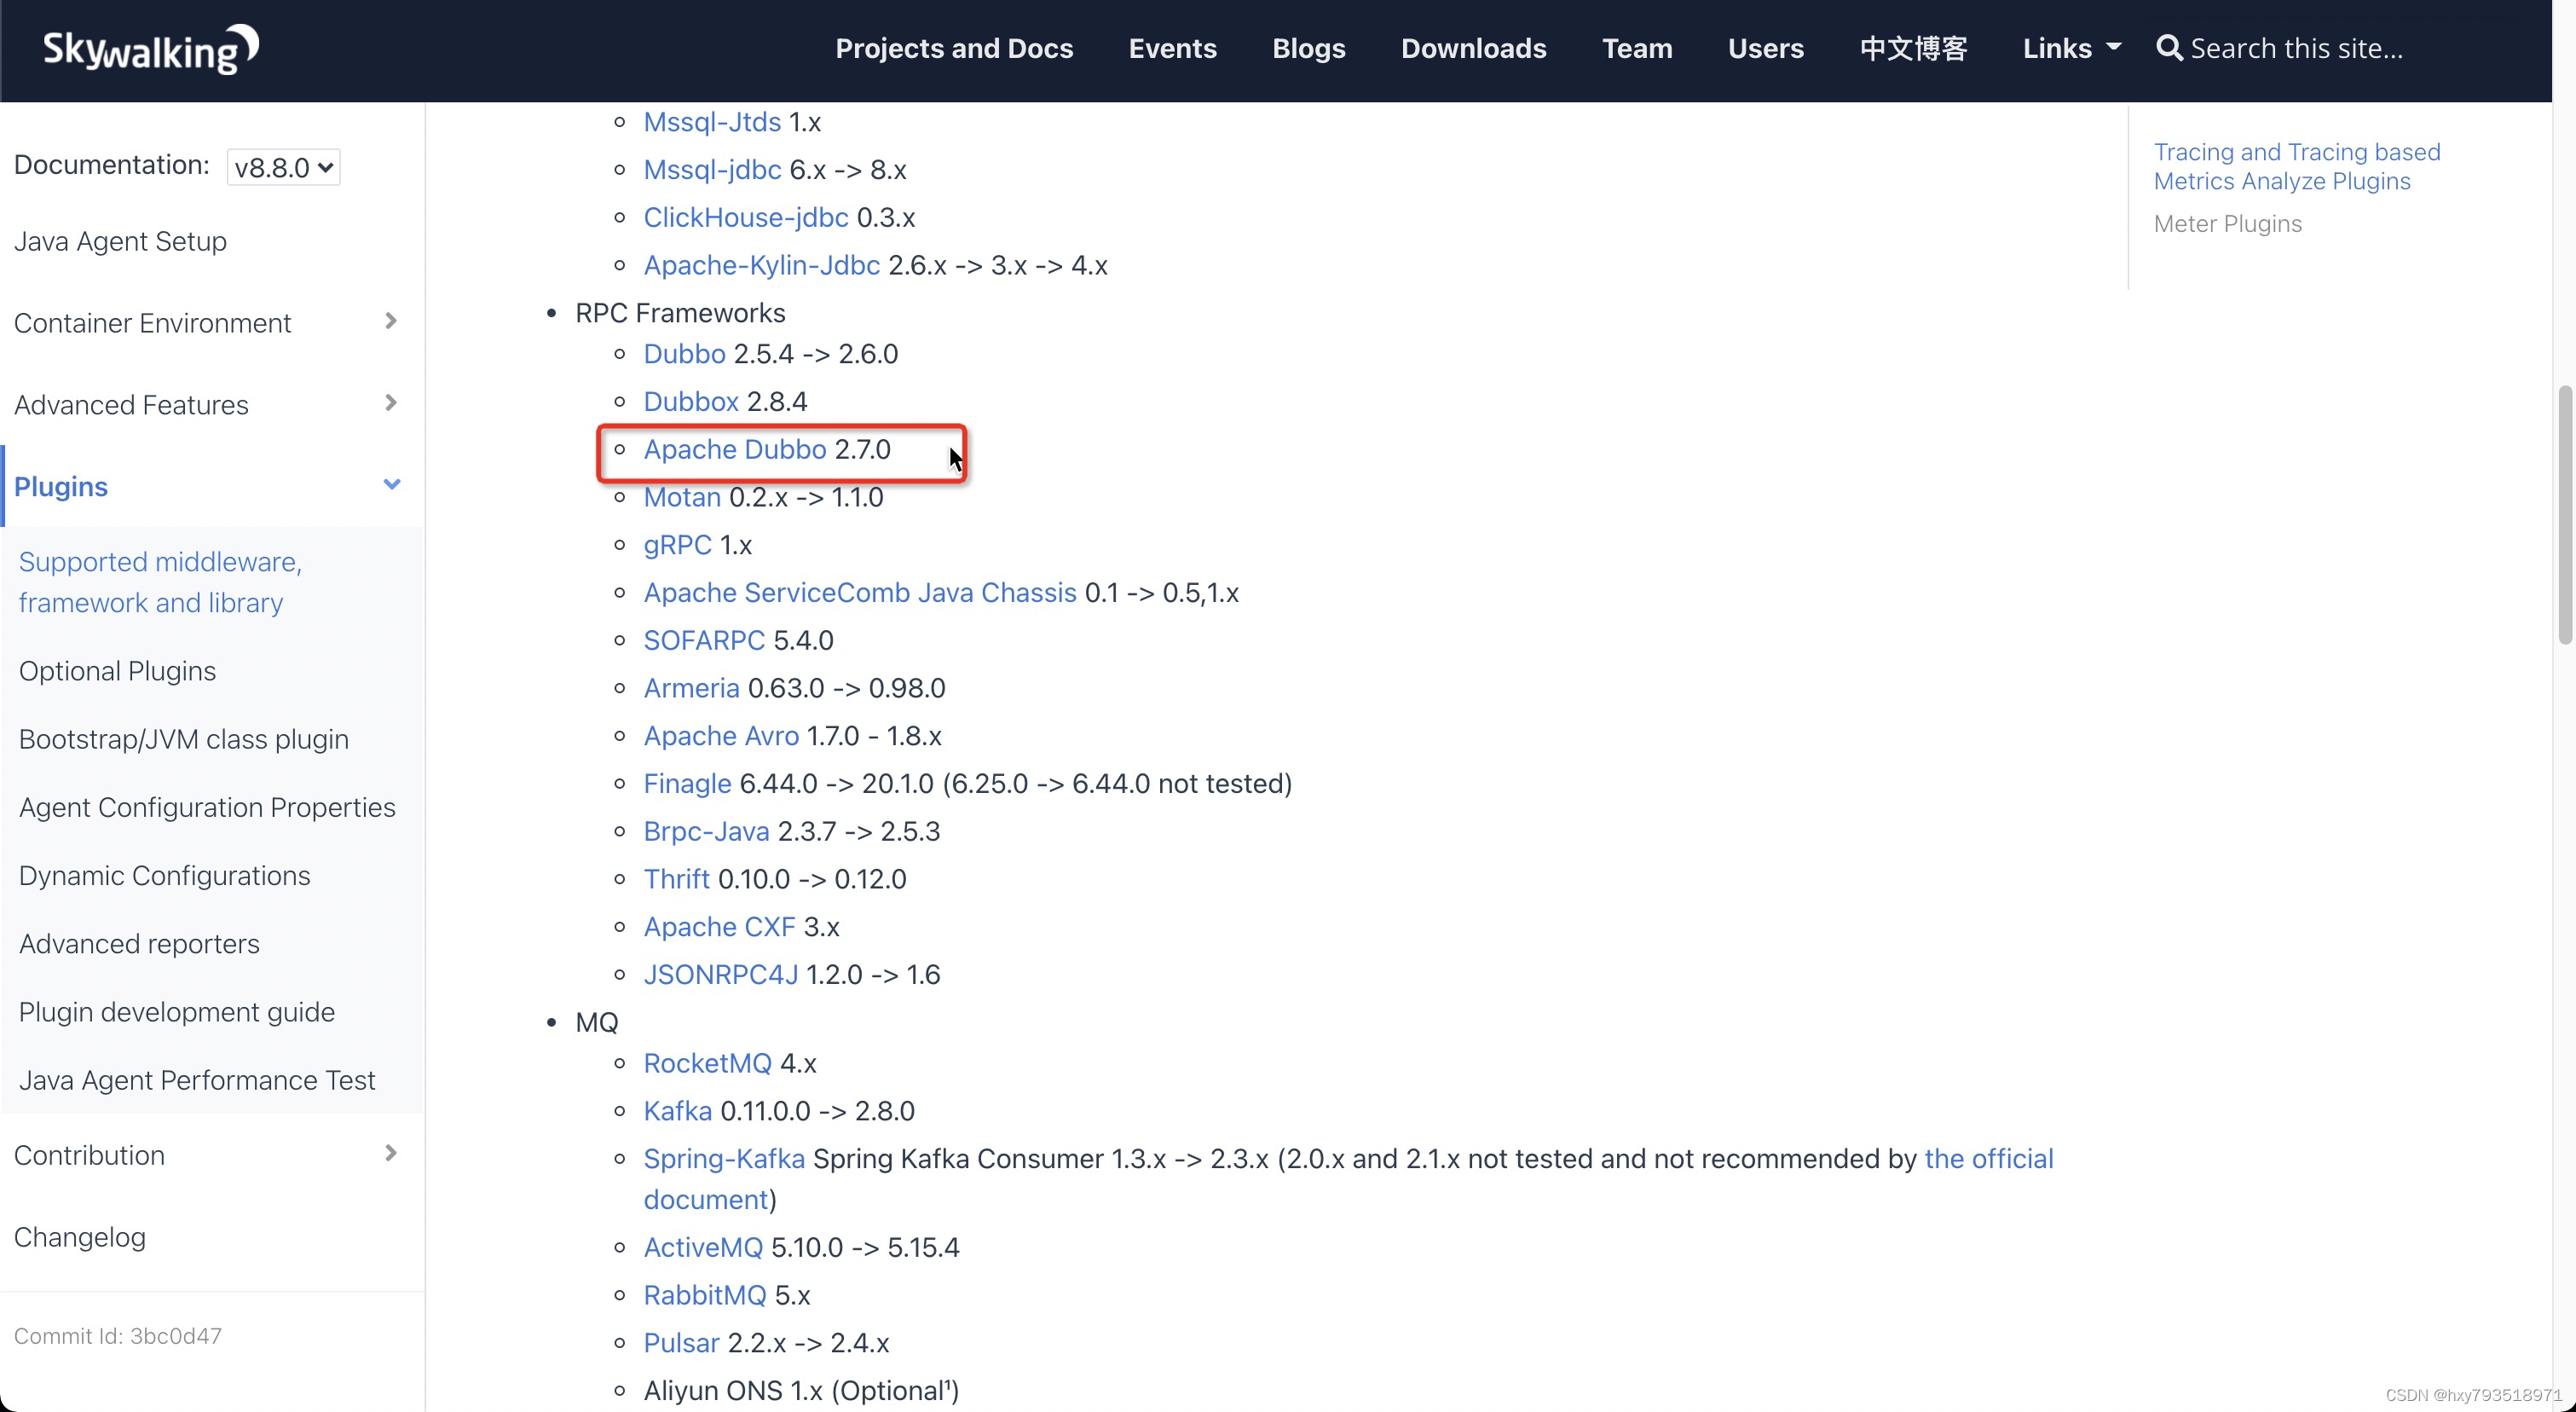Go to the Events page
Viewport: 2576px width, 1412px height.
[x=1172, y=48]
